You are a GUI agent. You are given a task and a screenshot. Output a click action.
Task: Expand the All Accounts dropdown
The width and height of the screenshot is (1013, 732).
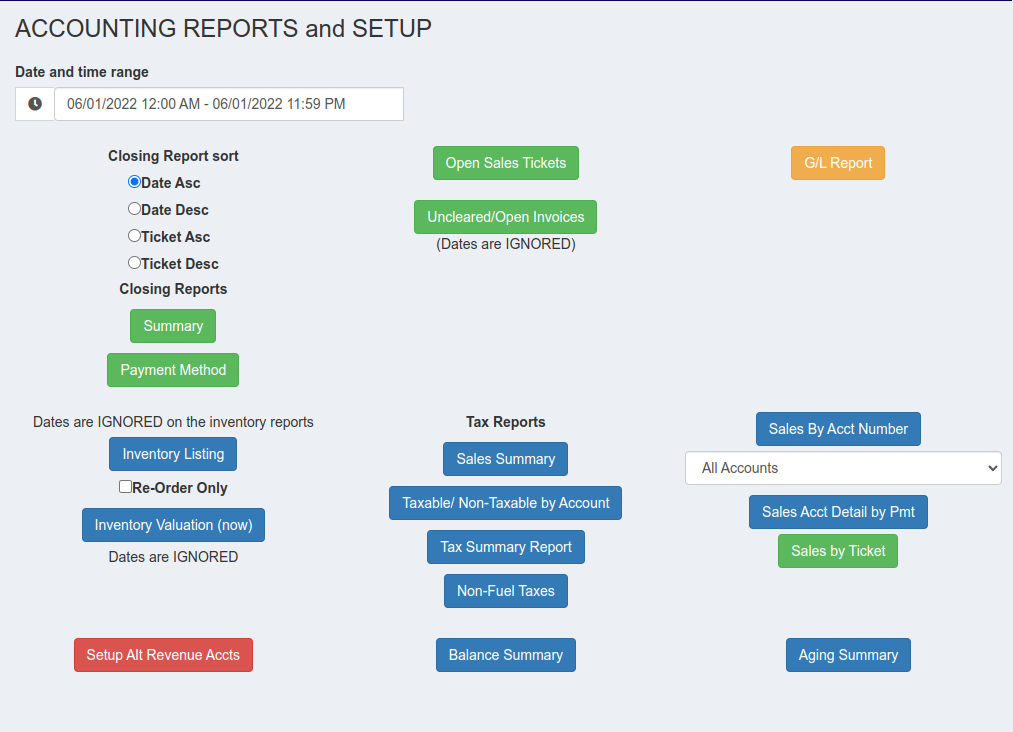843,468
